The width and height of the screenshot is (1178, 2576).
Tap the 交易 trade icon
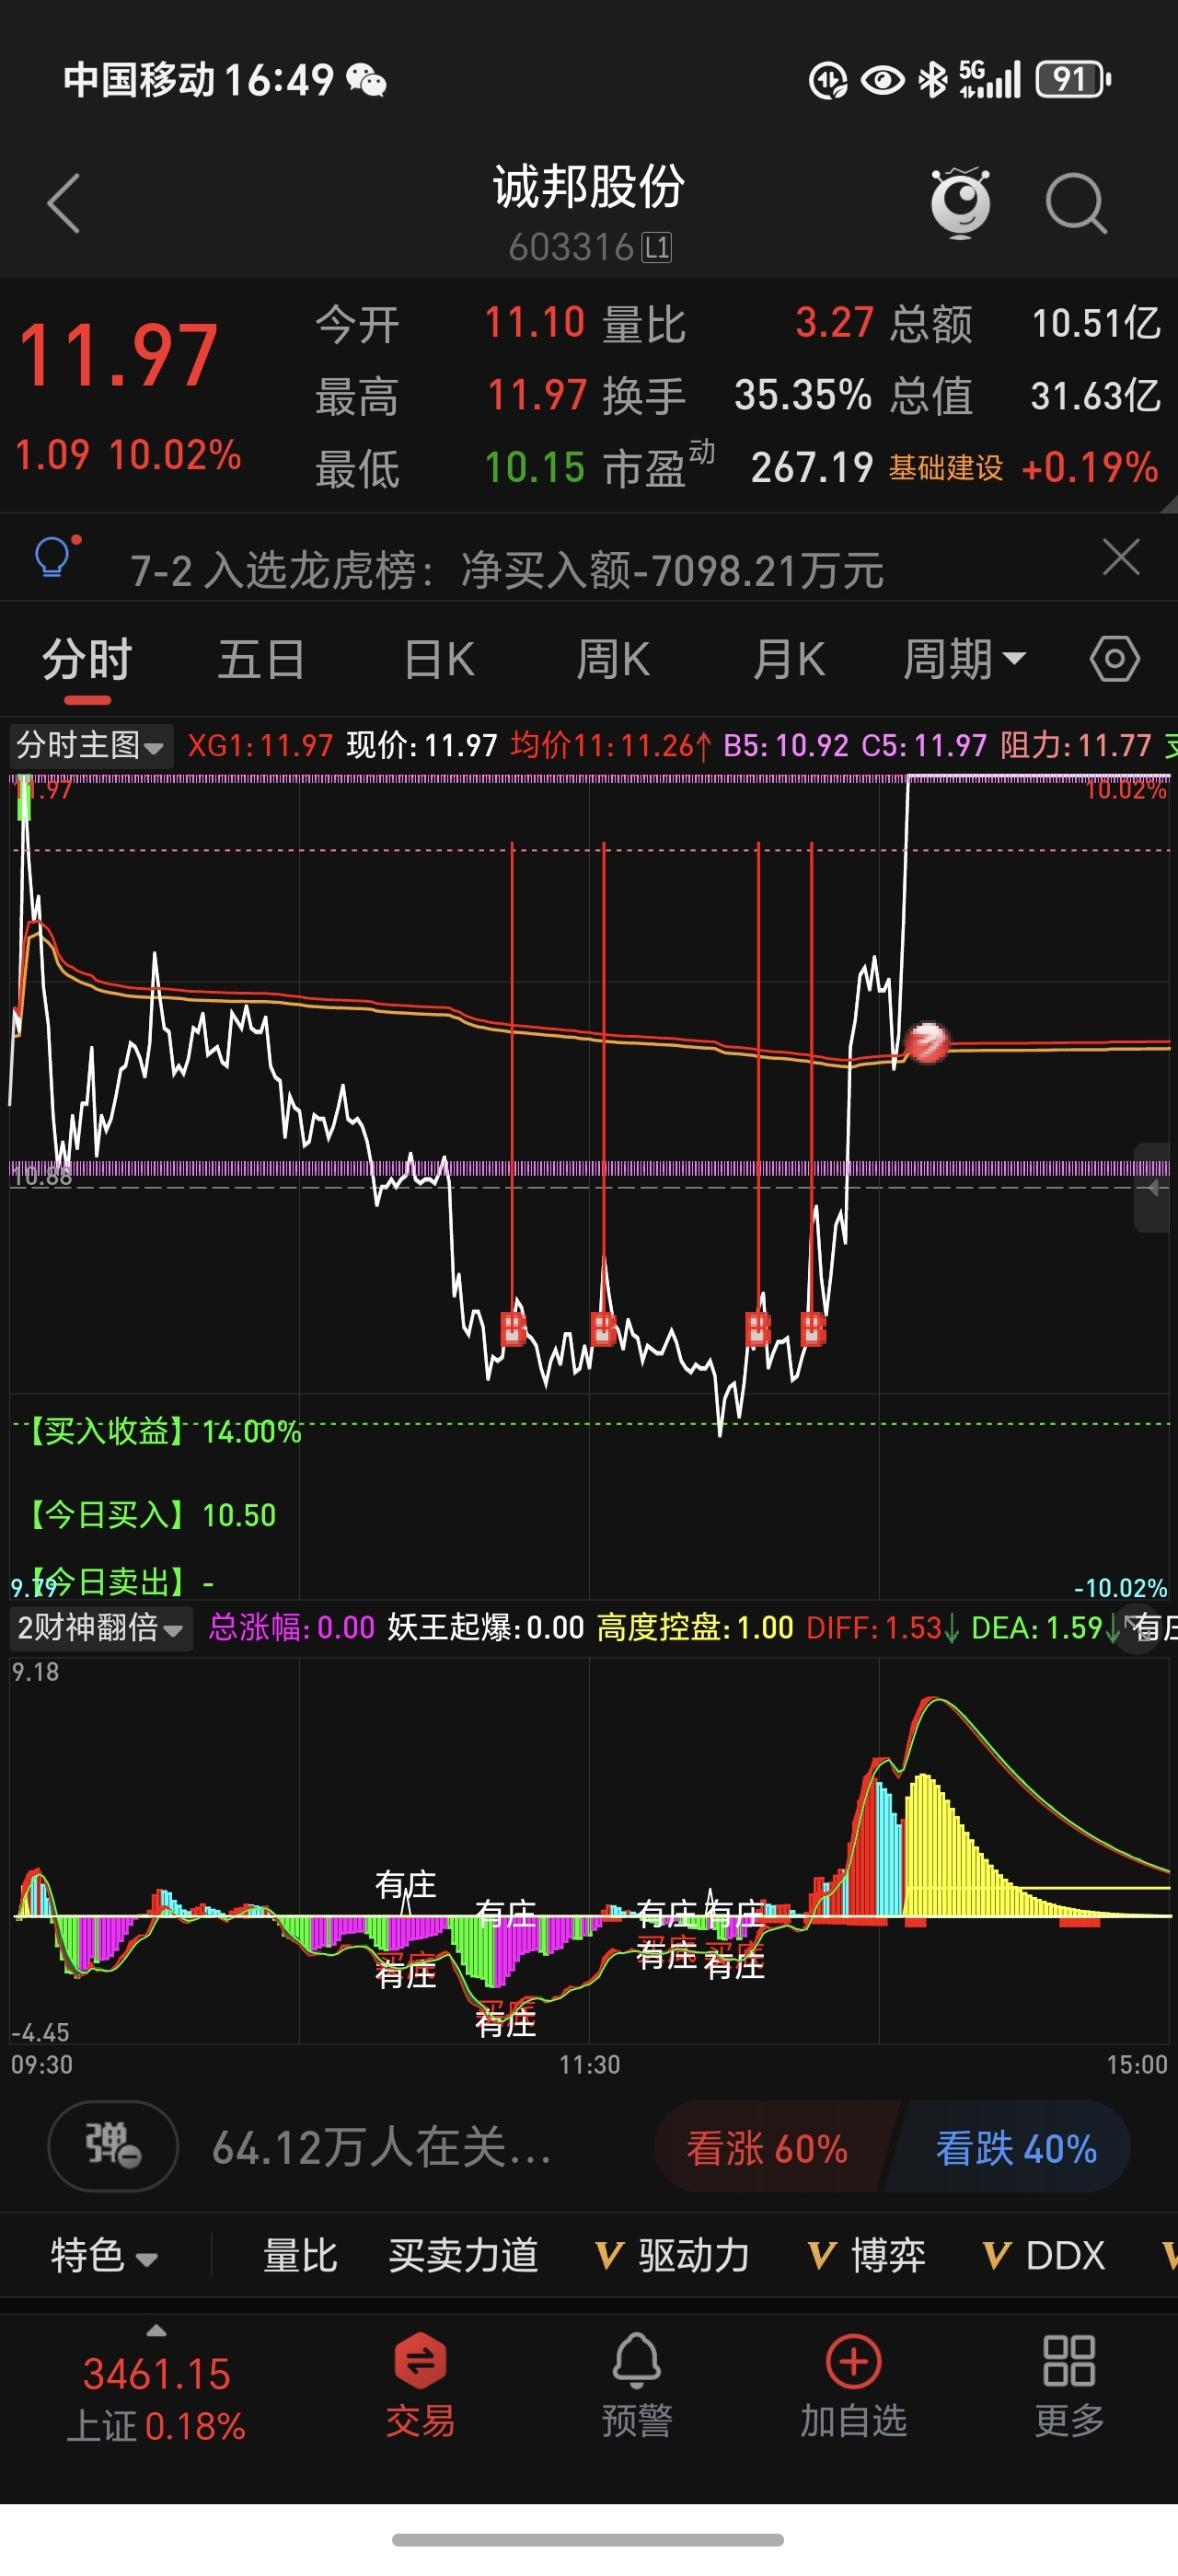point(420,2385)
